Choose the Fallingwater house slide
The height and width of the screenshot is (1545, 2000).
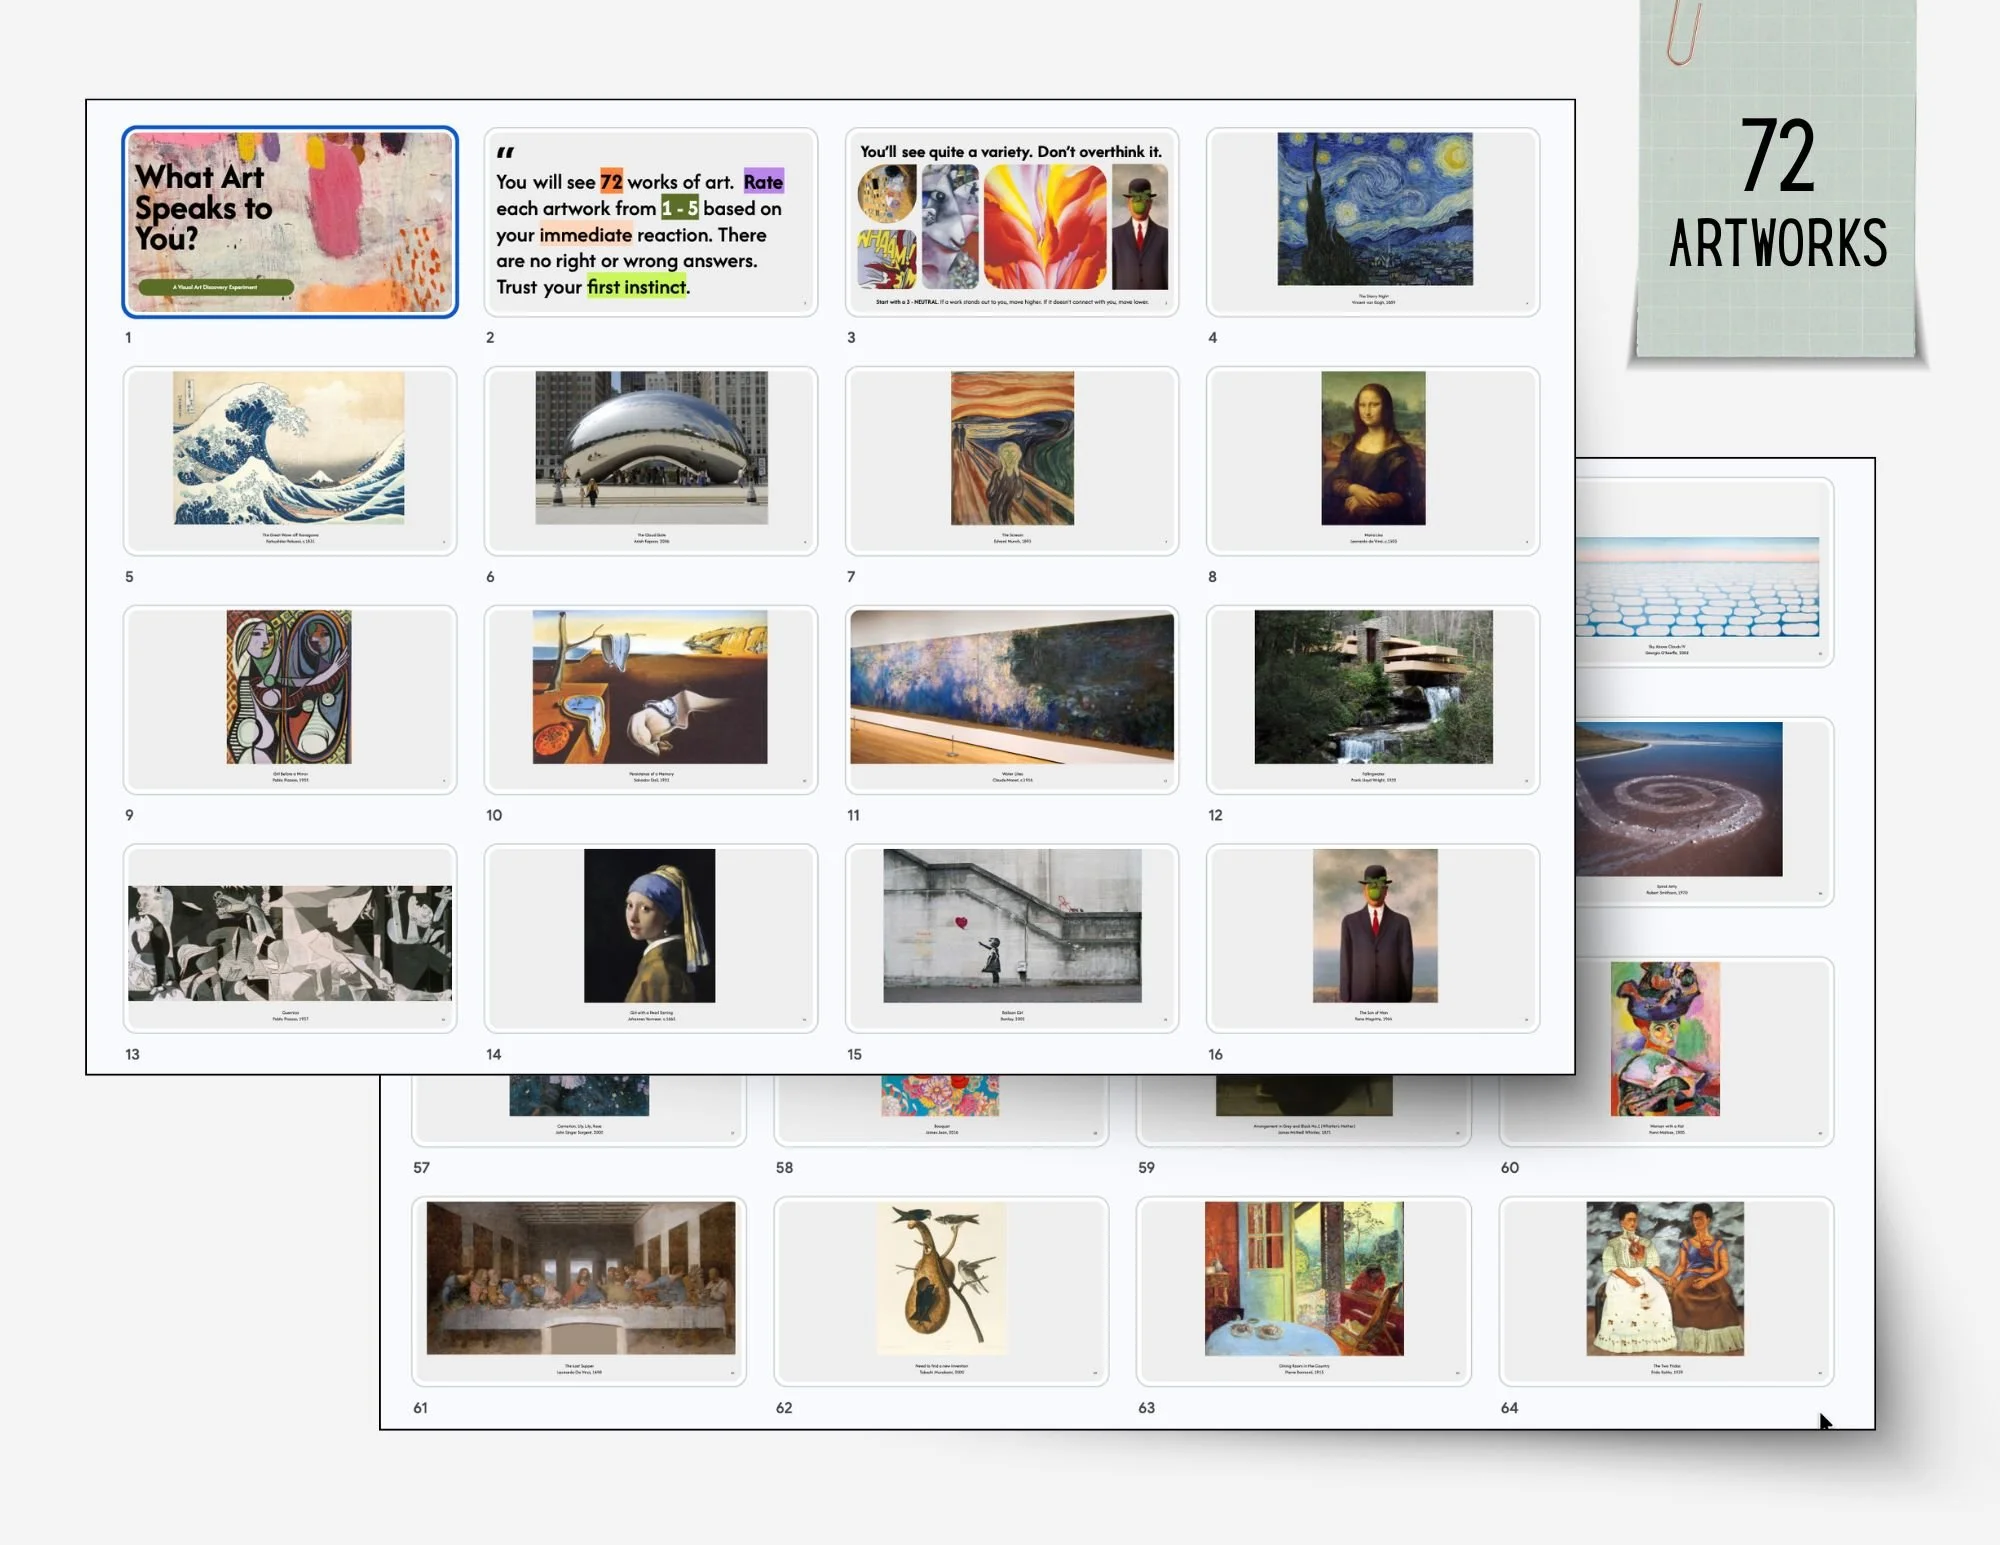pos(1373,700)
